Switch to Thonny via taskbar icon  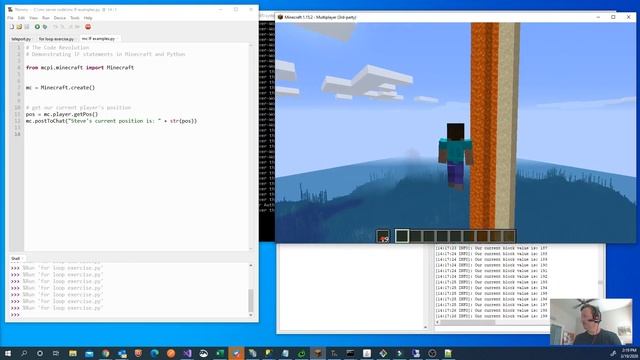(334, 353)
